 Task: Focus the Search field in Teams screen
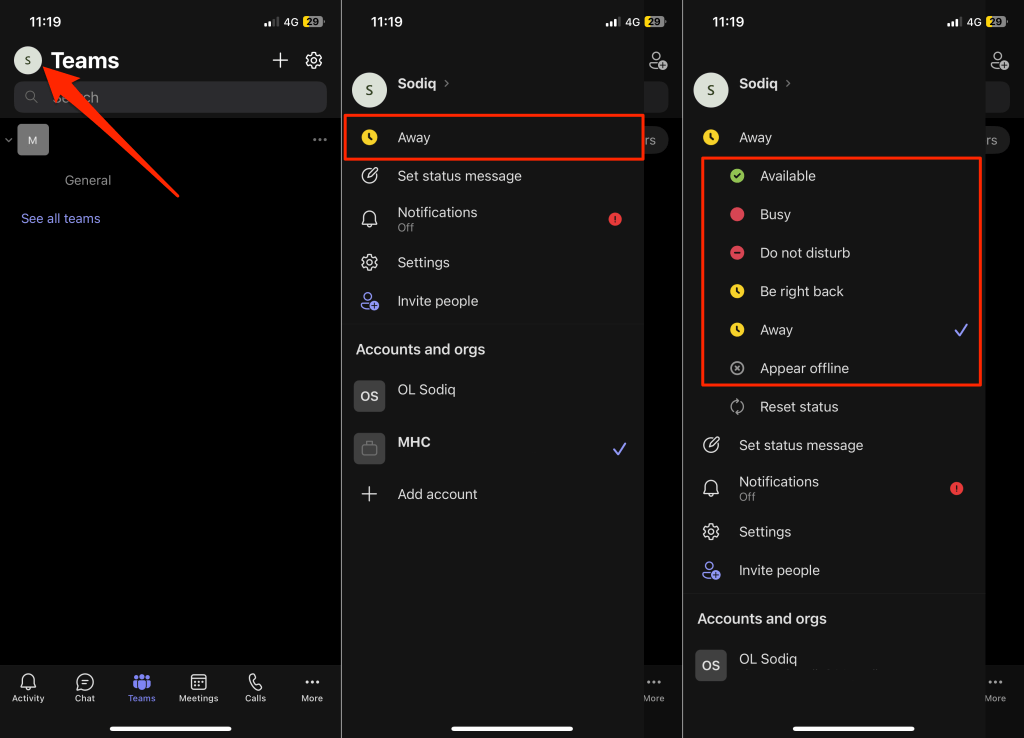[x=170, y=97]
